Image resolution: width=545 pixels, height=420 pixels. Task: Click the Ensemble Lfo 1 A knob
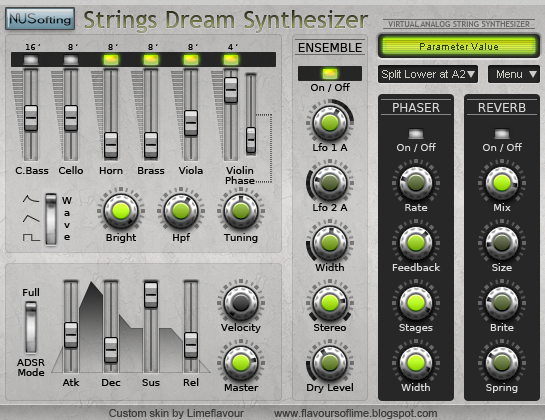[x=330, y=122]
